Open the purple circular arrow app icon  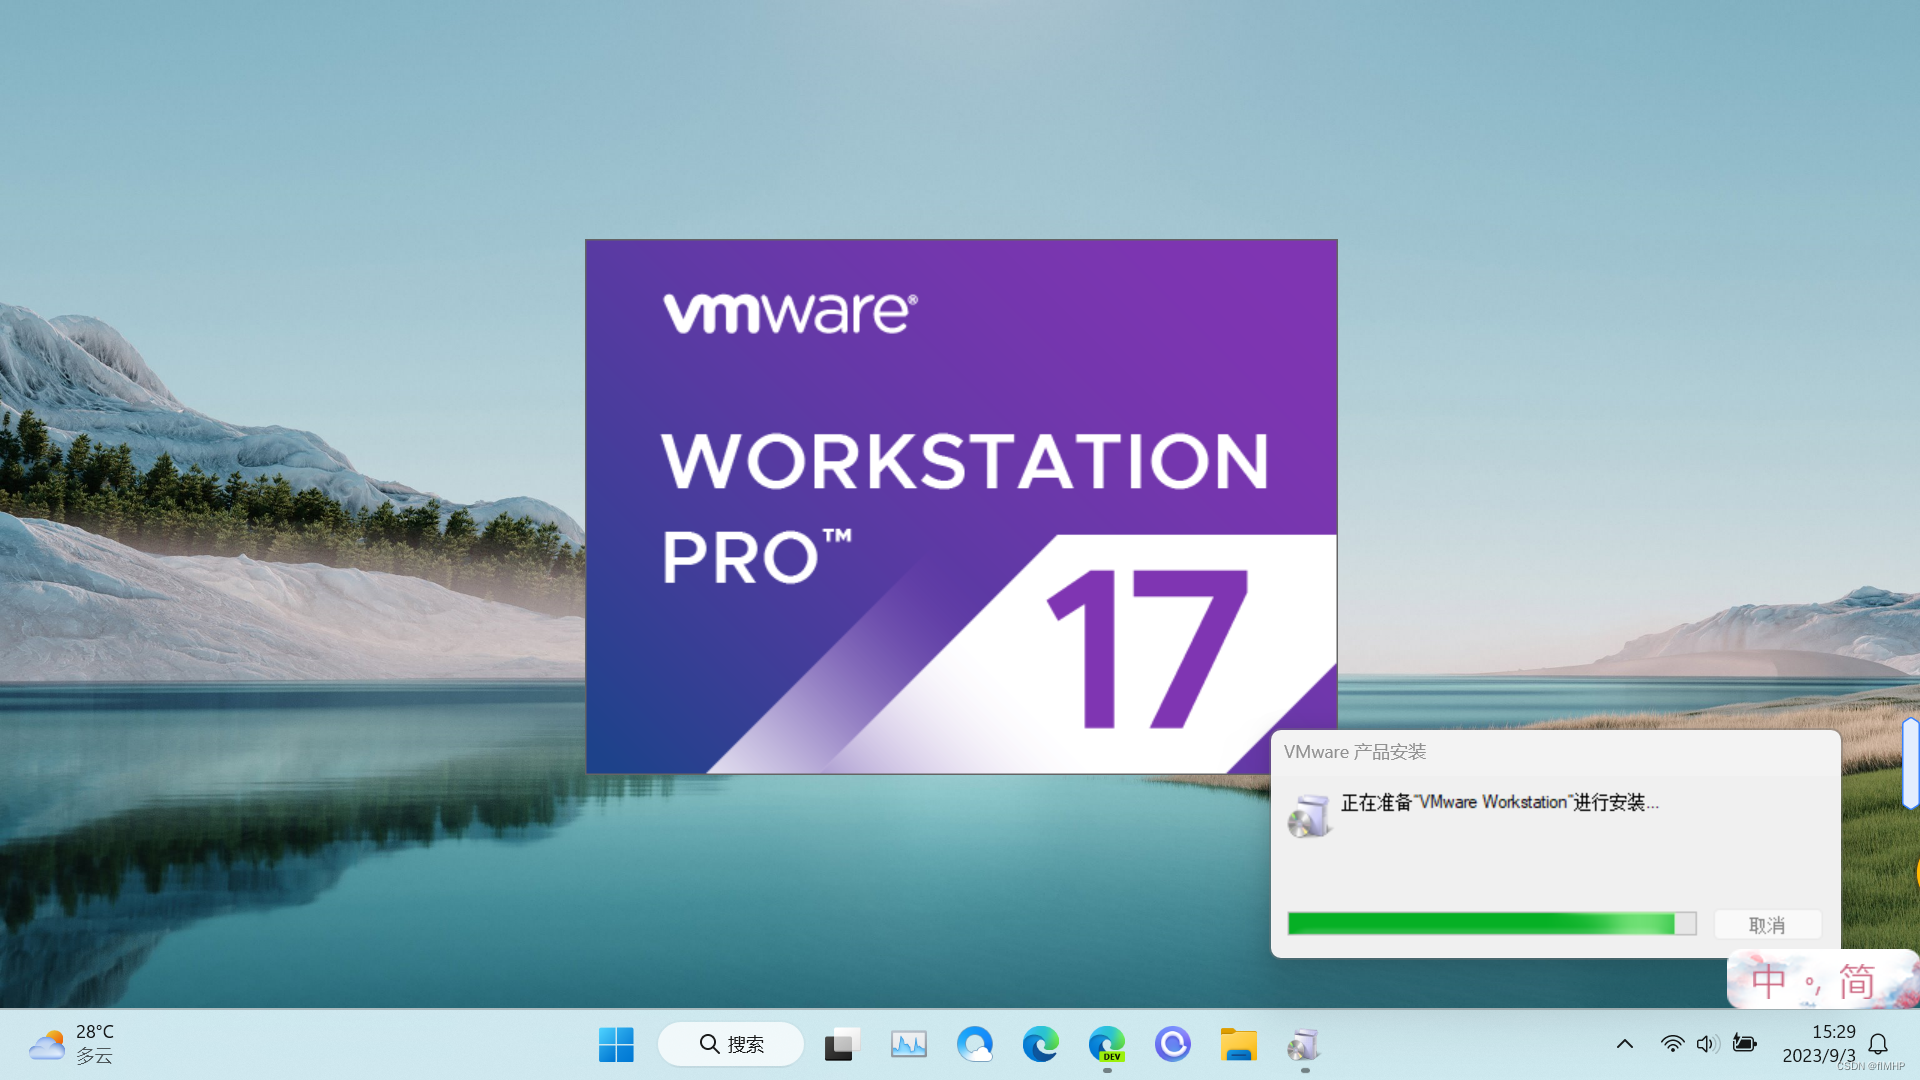click(1172, 1045)
